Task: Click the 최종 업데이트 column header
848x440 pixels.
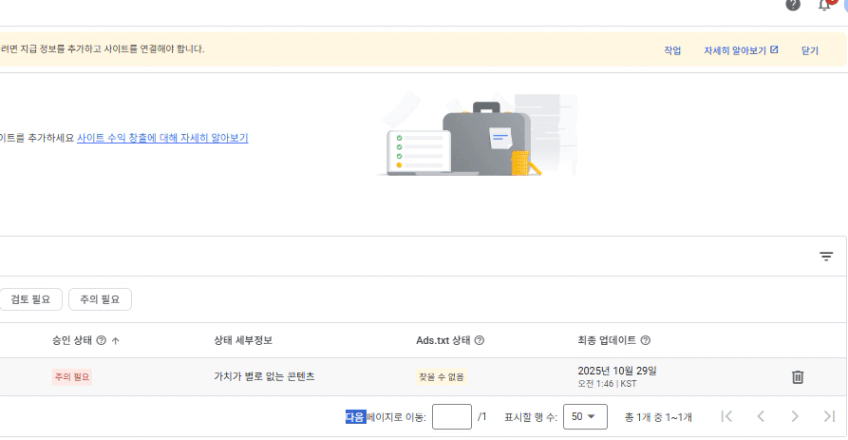Action: coord(607,341)
